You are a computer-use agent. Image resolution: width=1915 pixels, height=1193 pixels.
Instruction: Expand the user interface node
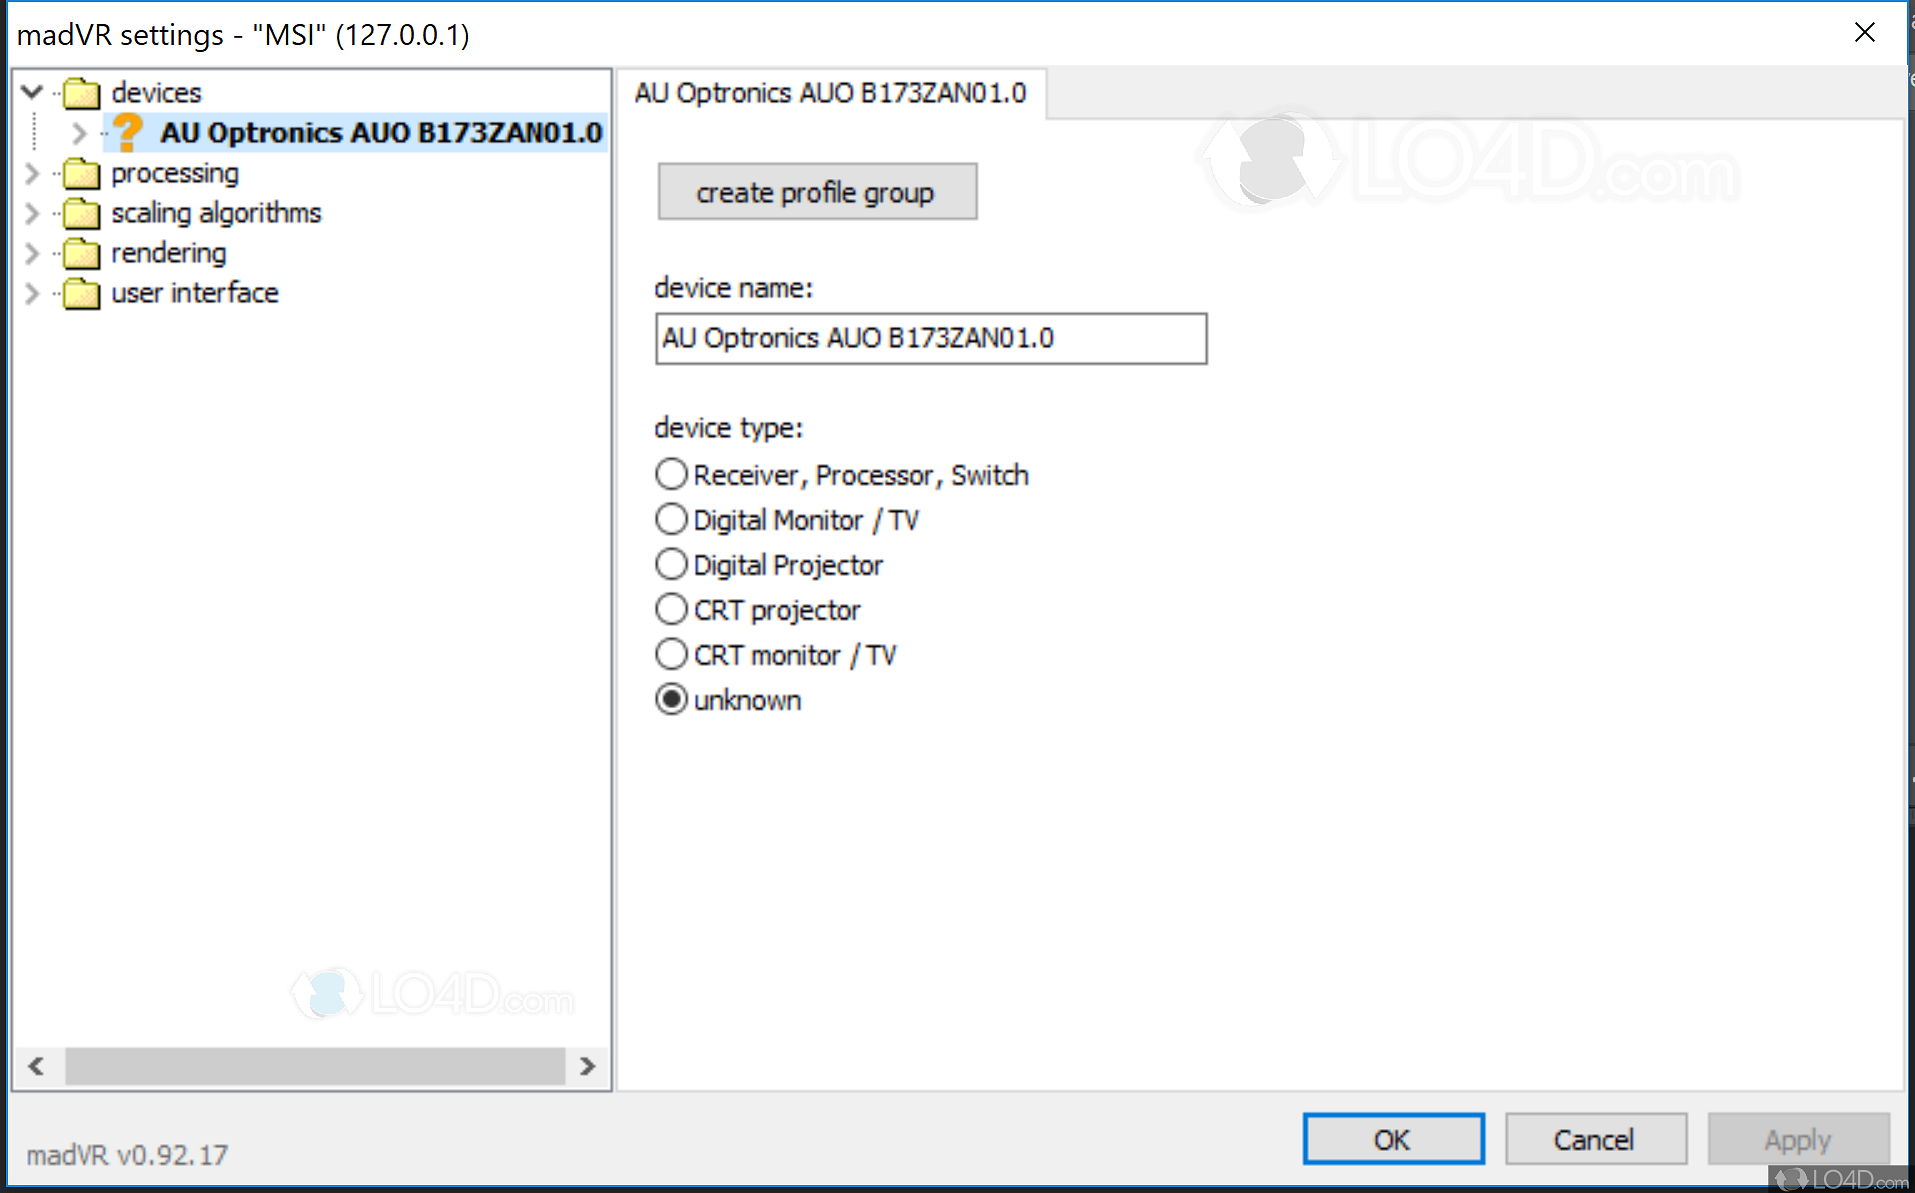(32, 293)
